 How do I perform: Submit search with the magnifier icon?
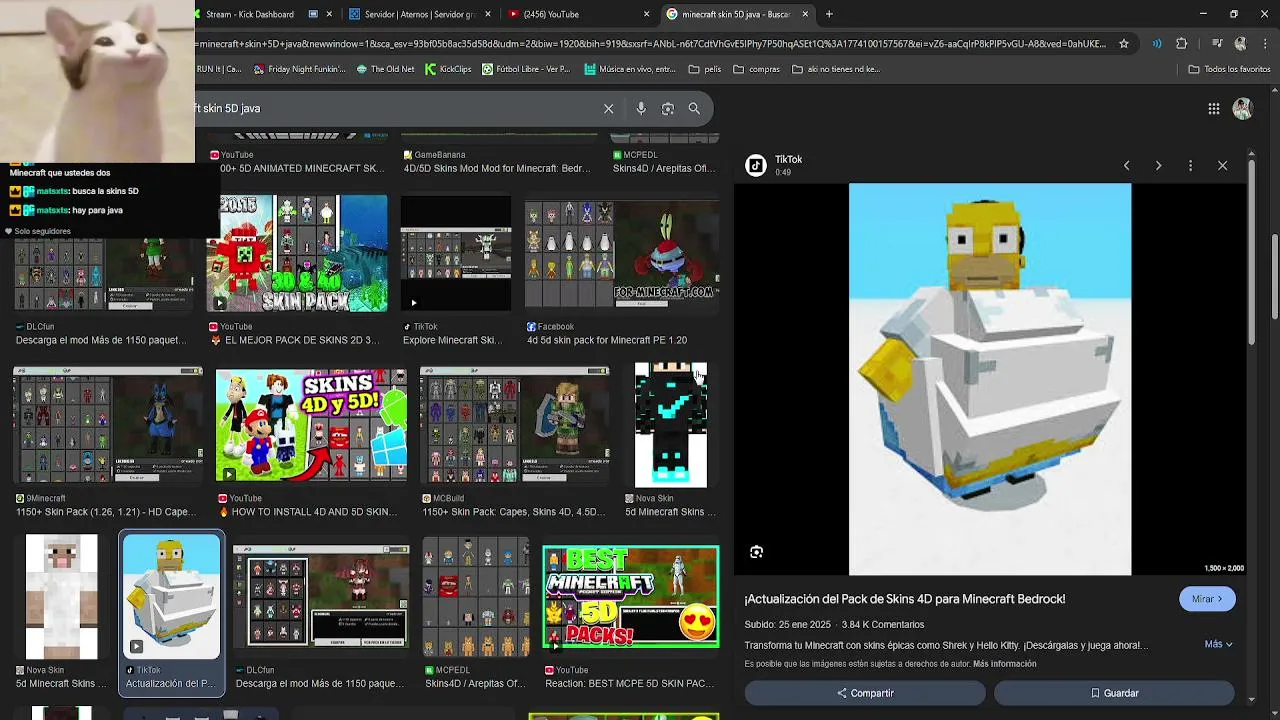coord(694,108)
